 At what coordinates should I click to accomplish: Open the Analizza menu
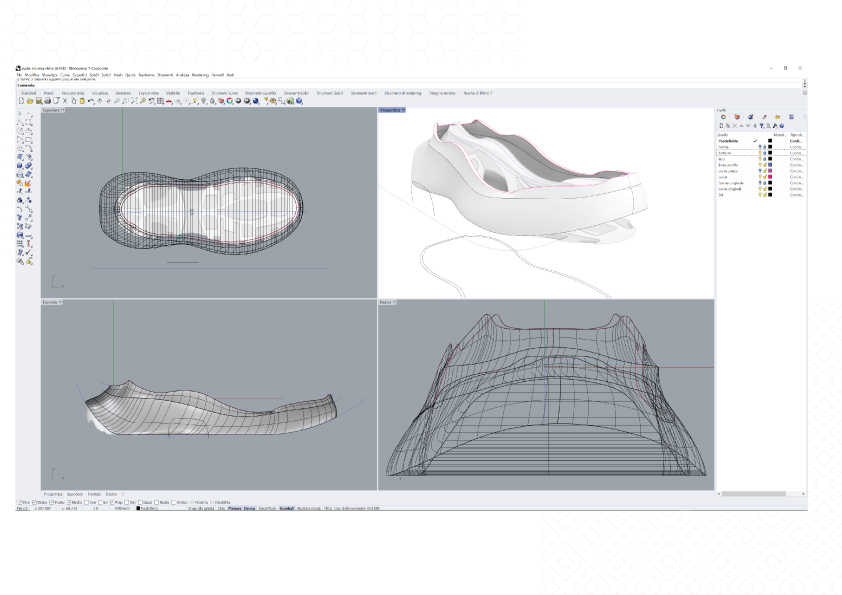pyautogui.click(x=183, y=75)
